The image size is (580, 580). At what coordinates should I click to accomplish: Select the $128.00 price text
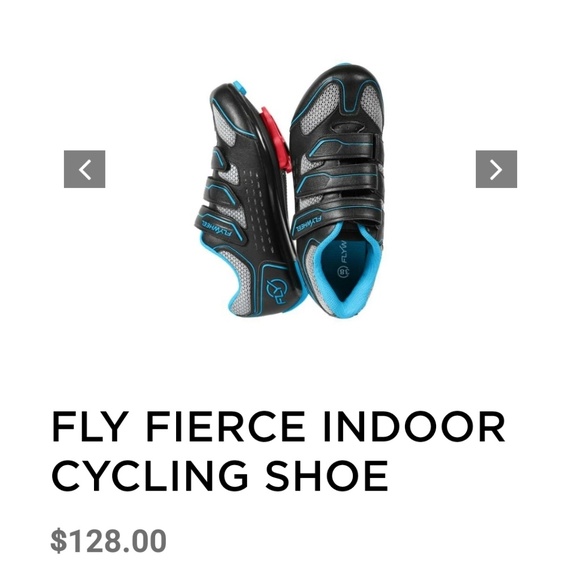[108, 541]
